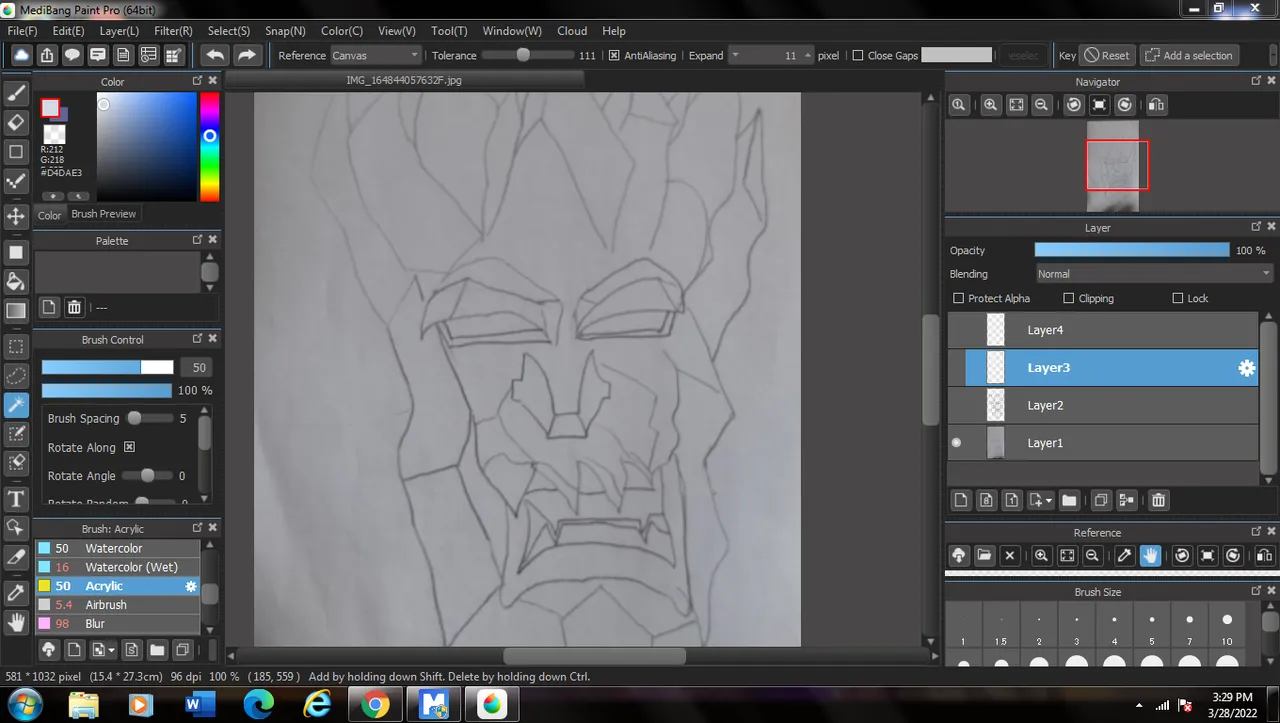Toggle AntiAliasing checkbox
This screenshot has height=723, width=1280.
coord(614,56)
